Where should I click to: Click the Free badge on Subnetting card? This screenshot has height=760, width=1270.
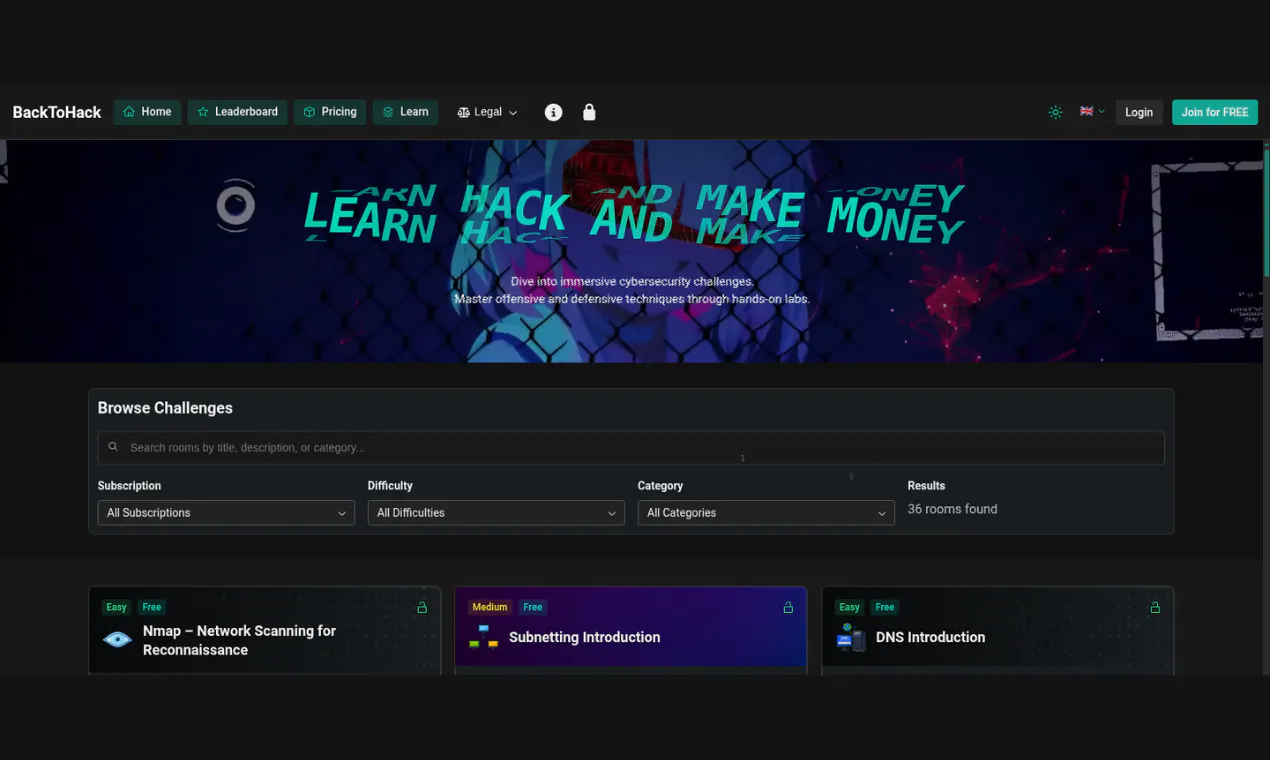(533, 607)
